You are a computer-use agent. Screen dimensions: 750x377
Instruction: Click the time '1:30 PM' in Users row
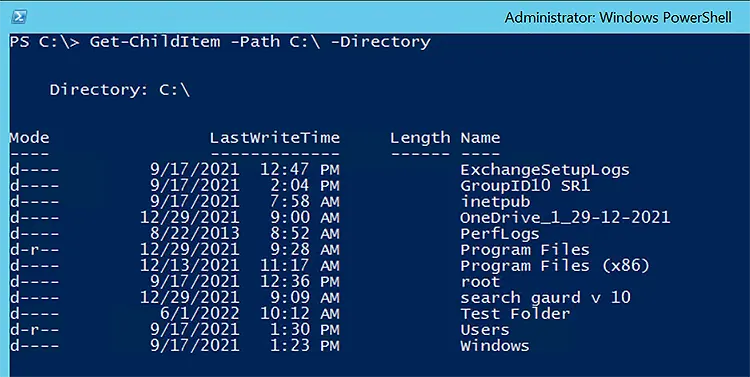coord(305,330)
